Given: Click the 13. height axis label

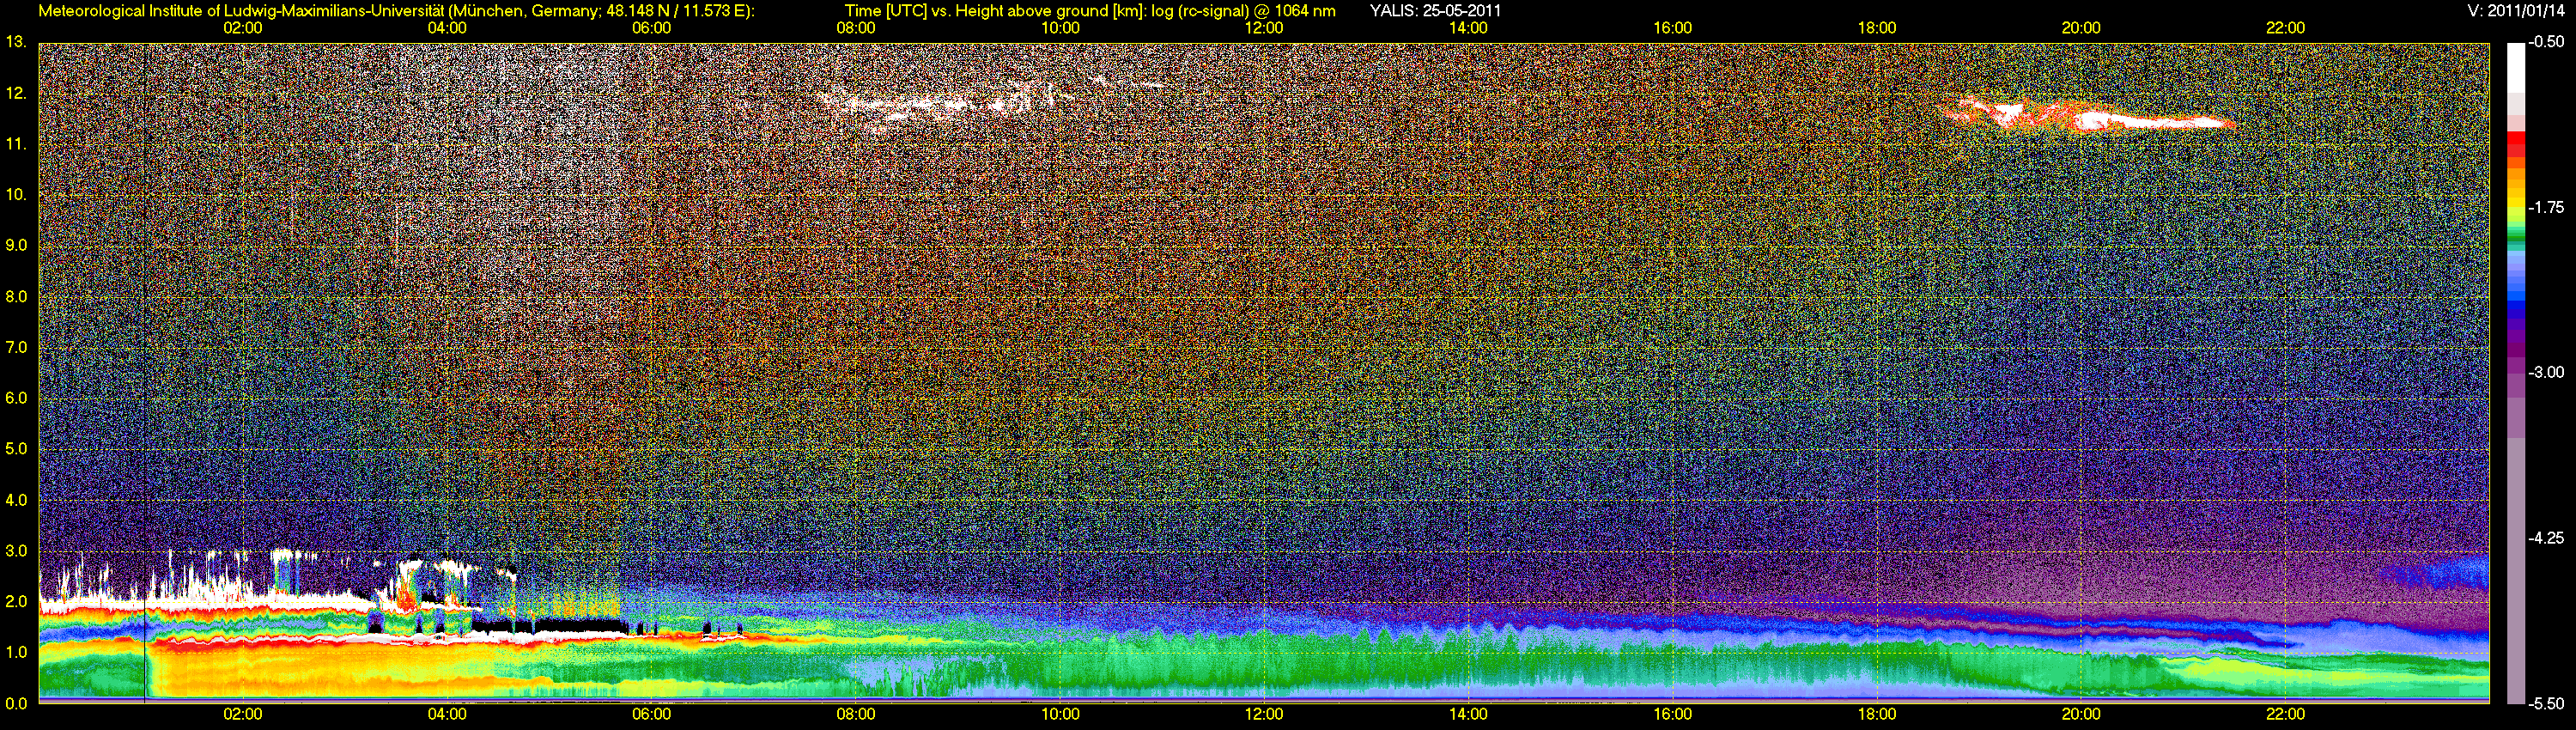Looking at the screenshot, I should coord(16,42).
